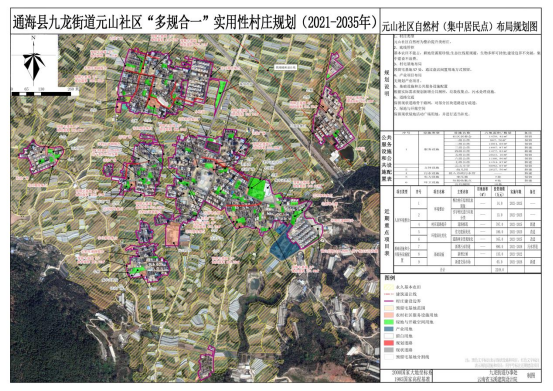Click row number 7 in the projects table

(419, 246)
